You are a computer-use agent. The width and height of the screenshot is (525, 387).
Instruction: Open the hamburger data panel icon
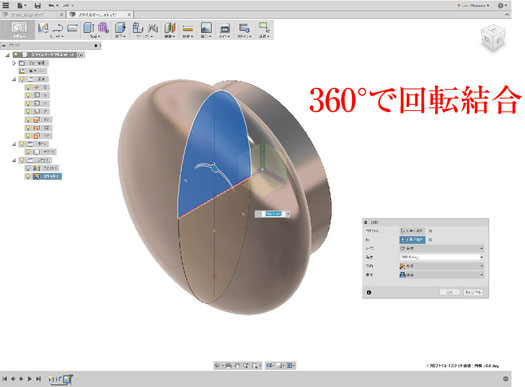pos(6,5)
